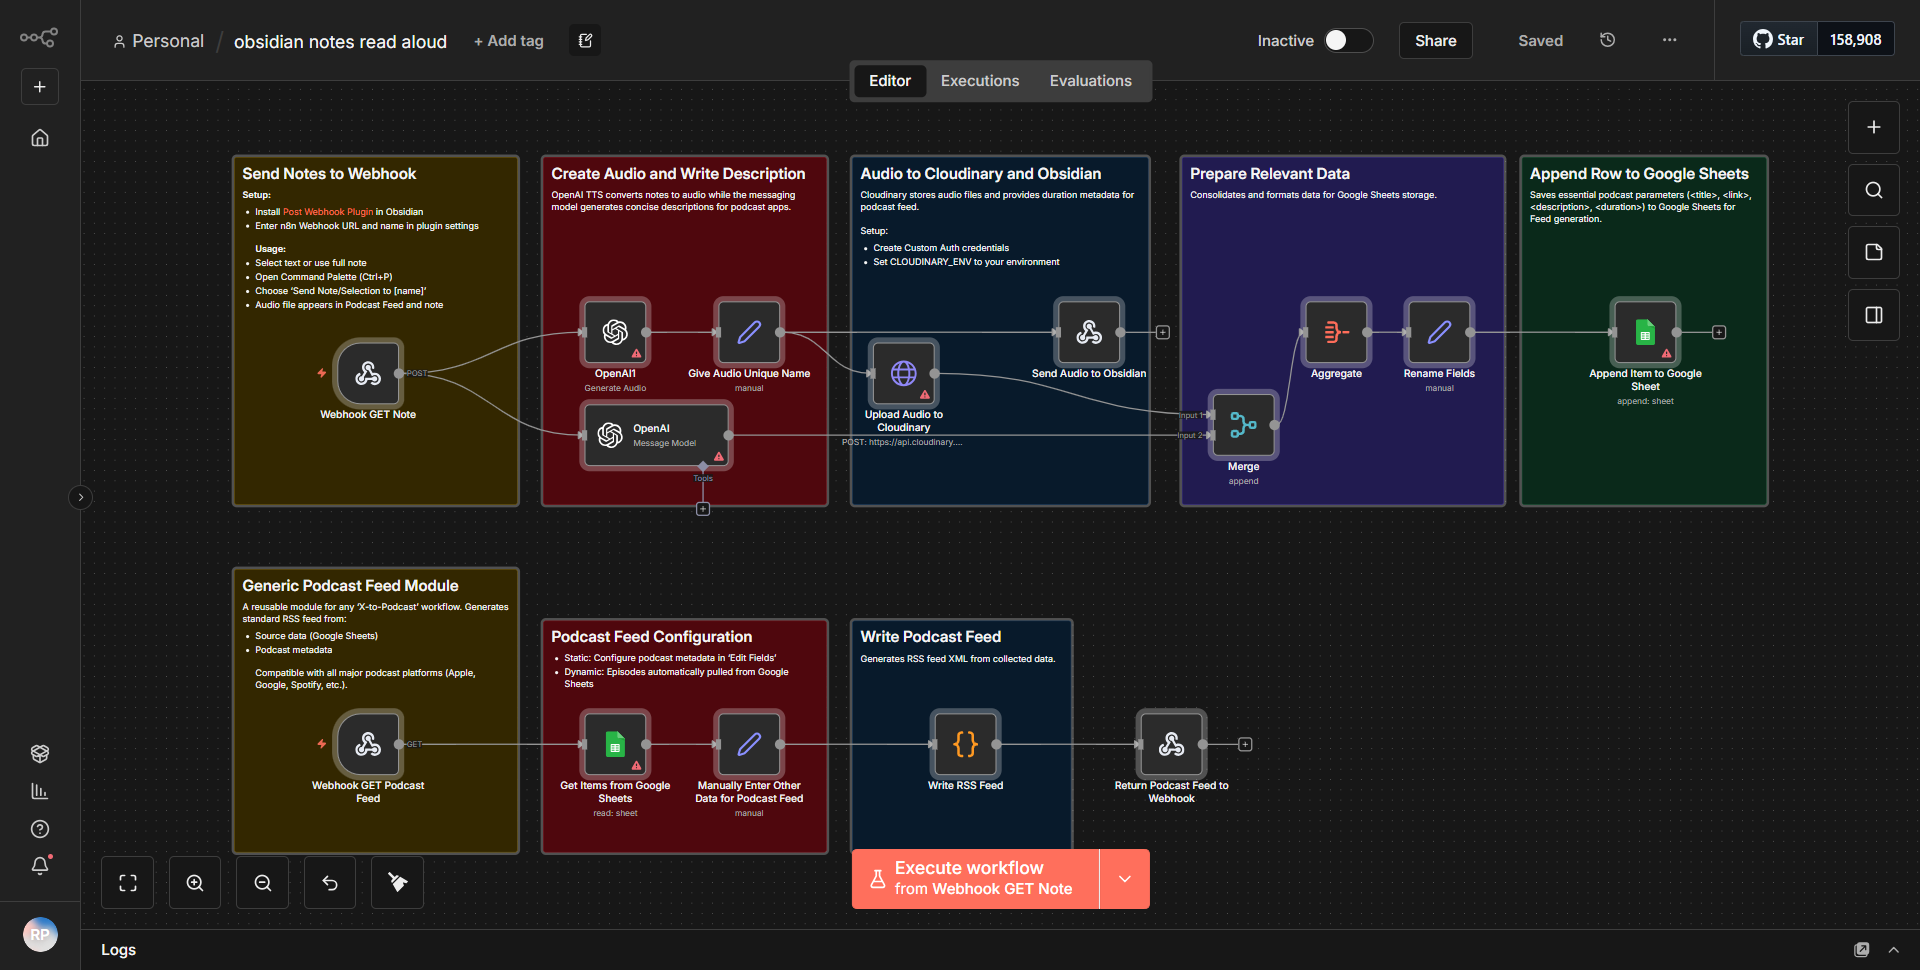Click the Share button
Screen dimensions: 1920x970
pyautogui.click(x=1435, y=41)
